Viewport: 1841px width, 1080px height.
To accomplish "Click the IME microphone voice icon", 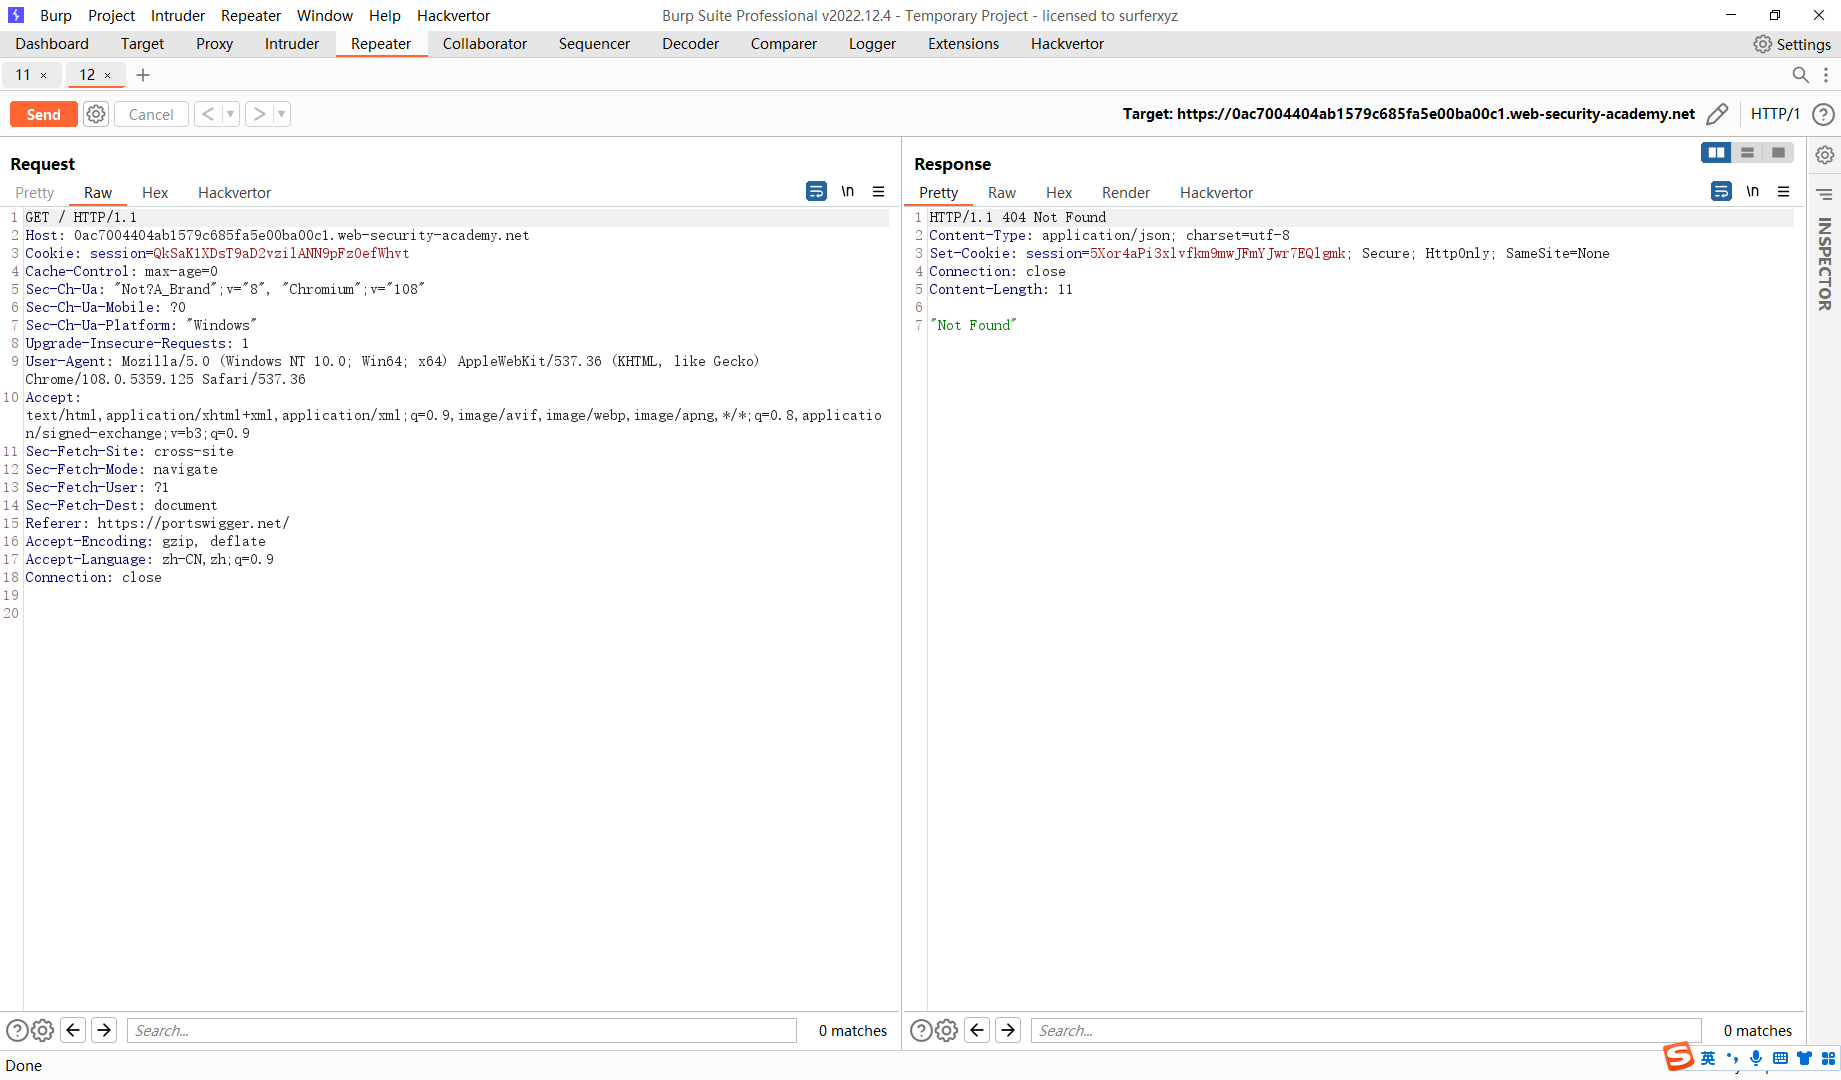I will [1756, 1058].
